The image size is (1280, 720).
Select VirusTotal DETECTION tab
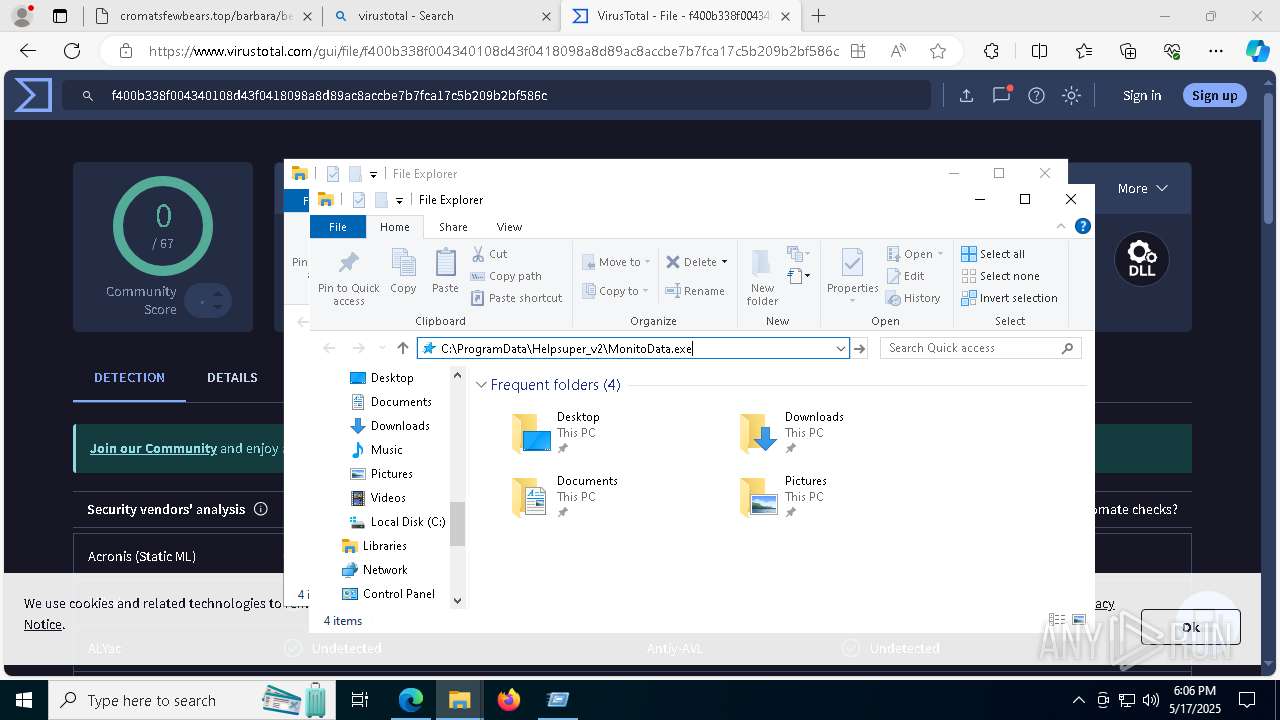click(129, 378)
